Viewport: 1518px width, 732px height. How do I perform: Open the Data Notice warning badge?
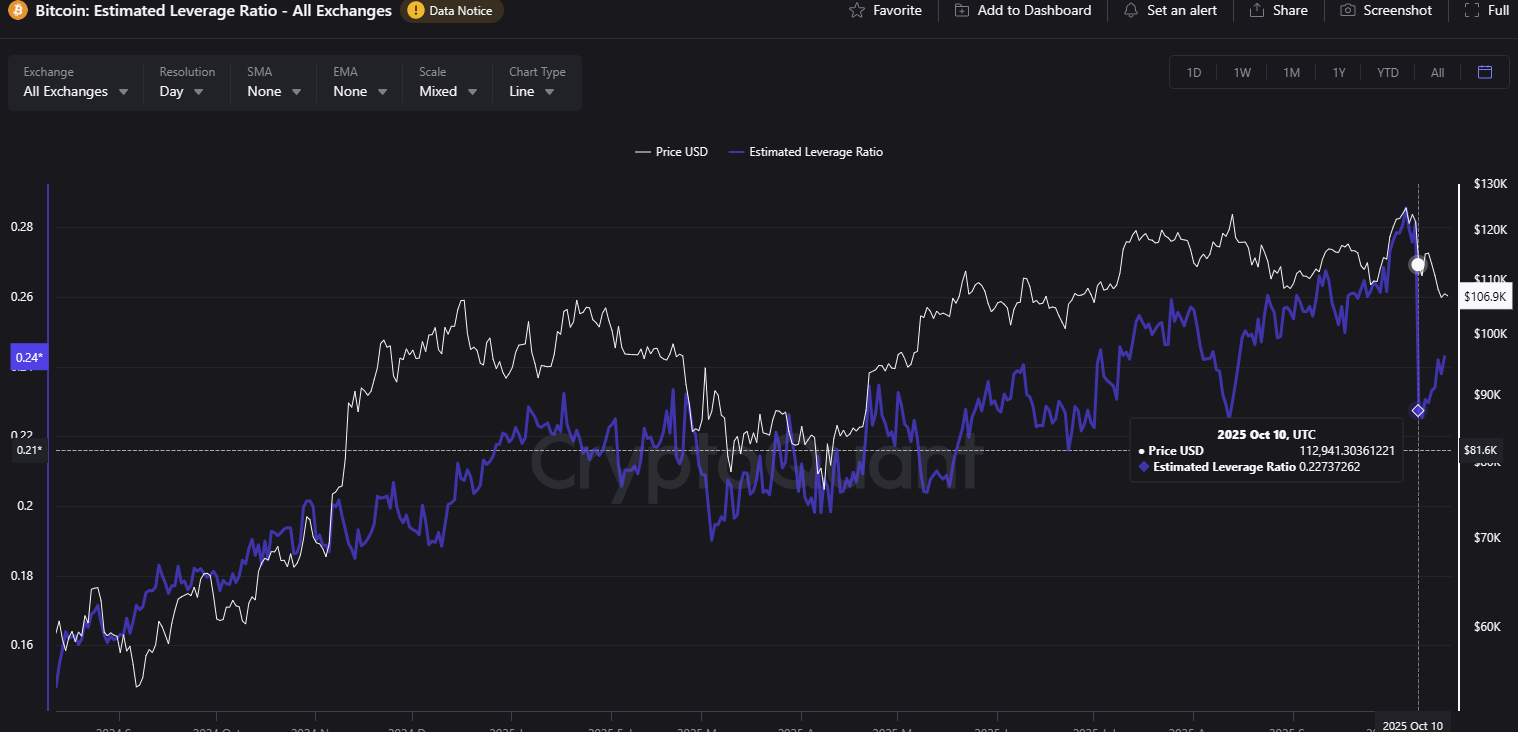(452, 11)
